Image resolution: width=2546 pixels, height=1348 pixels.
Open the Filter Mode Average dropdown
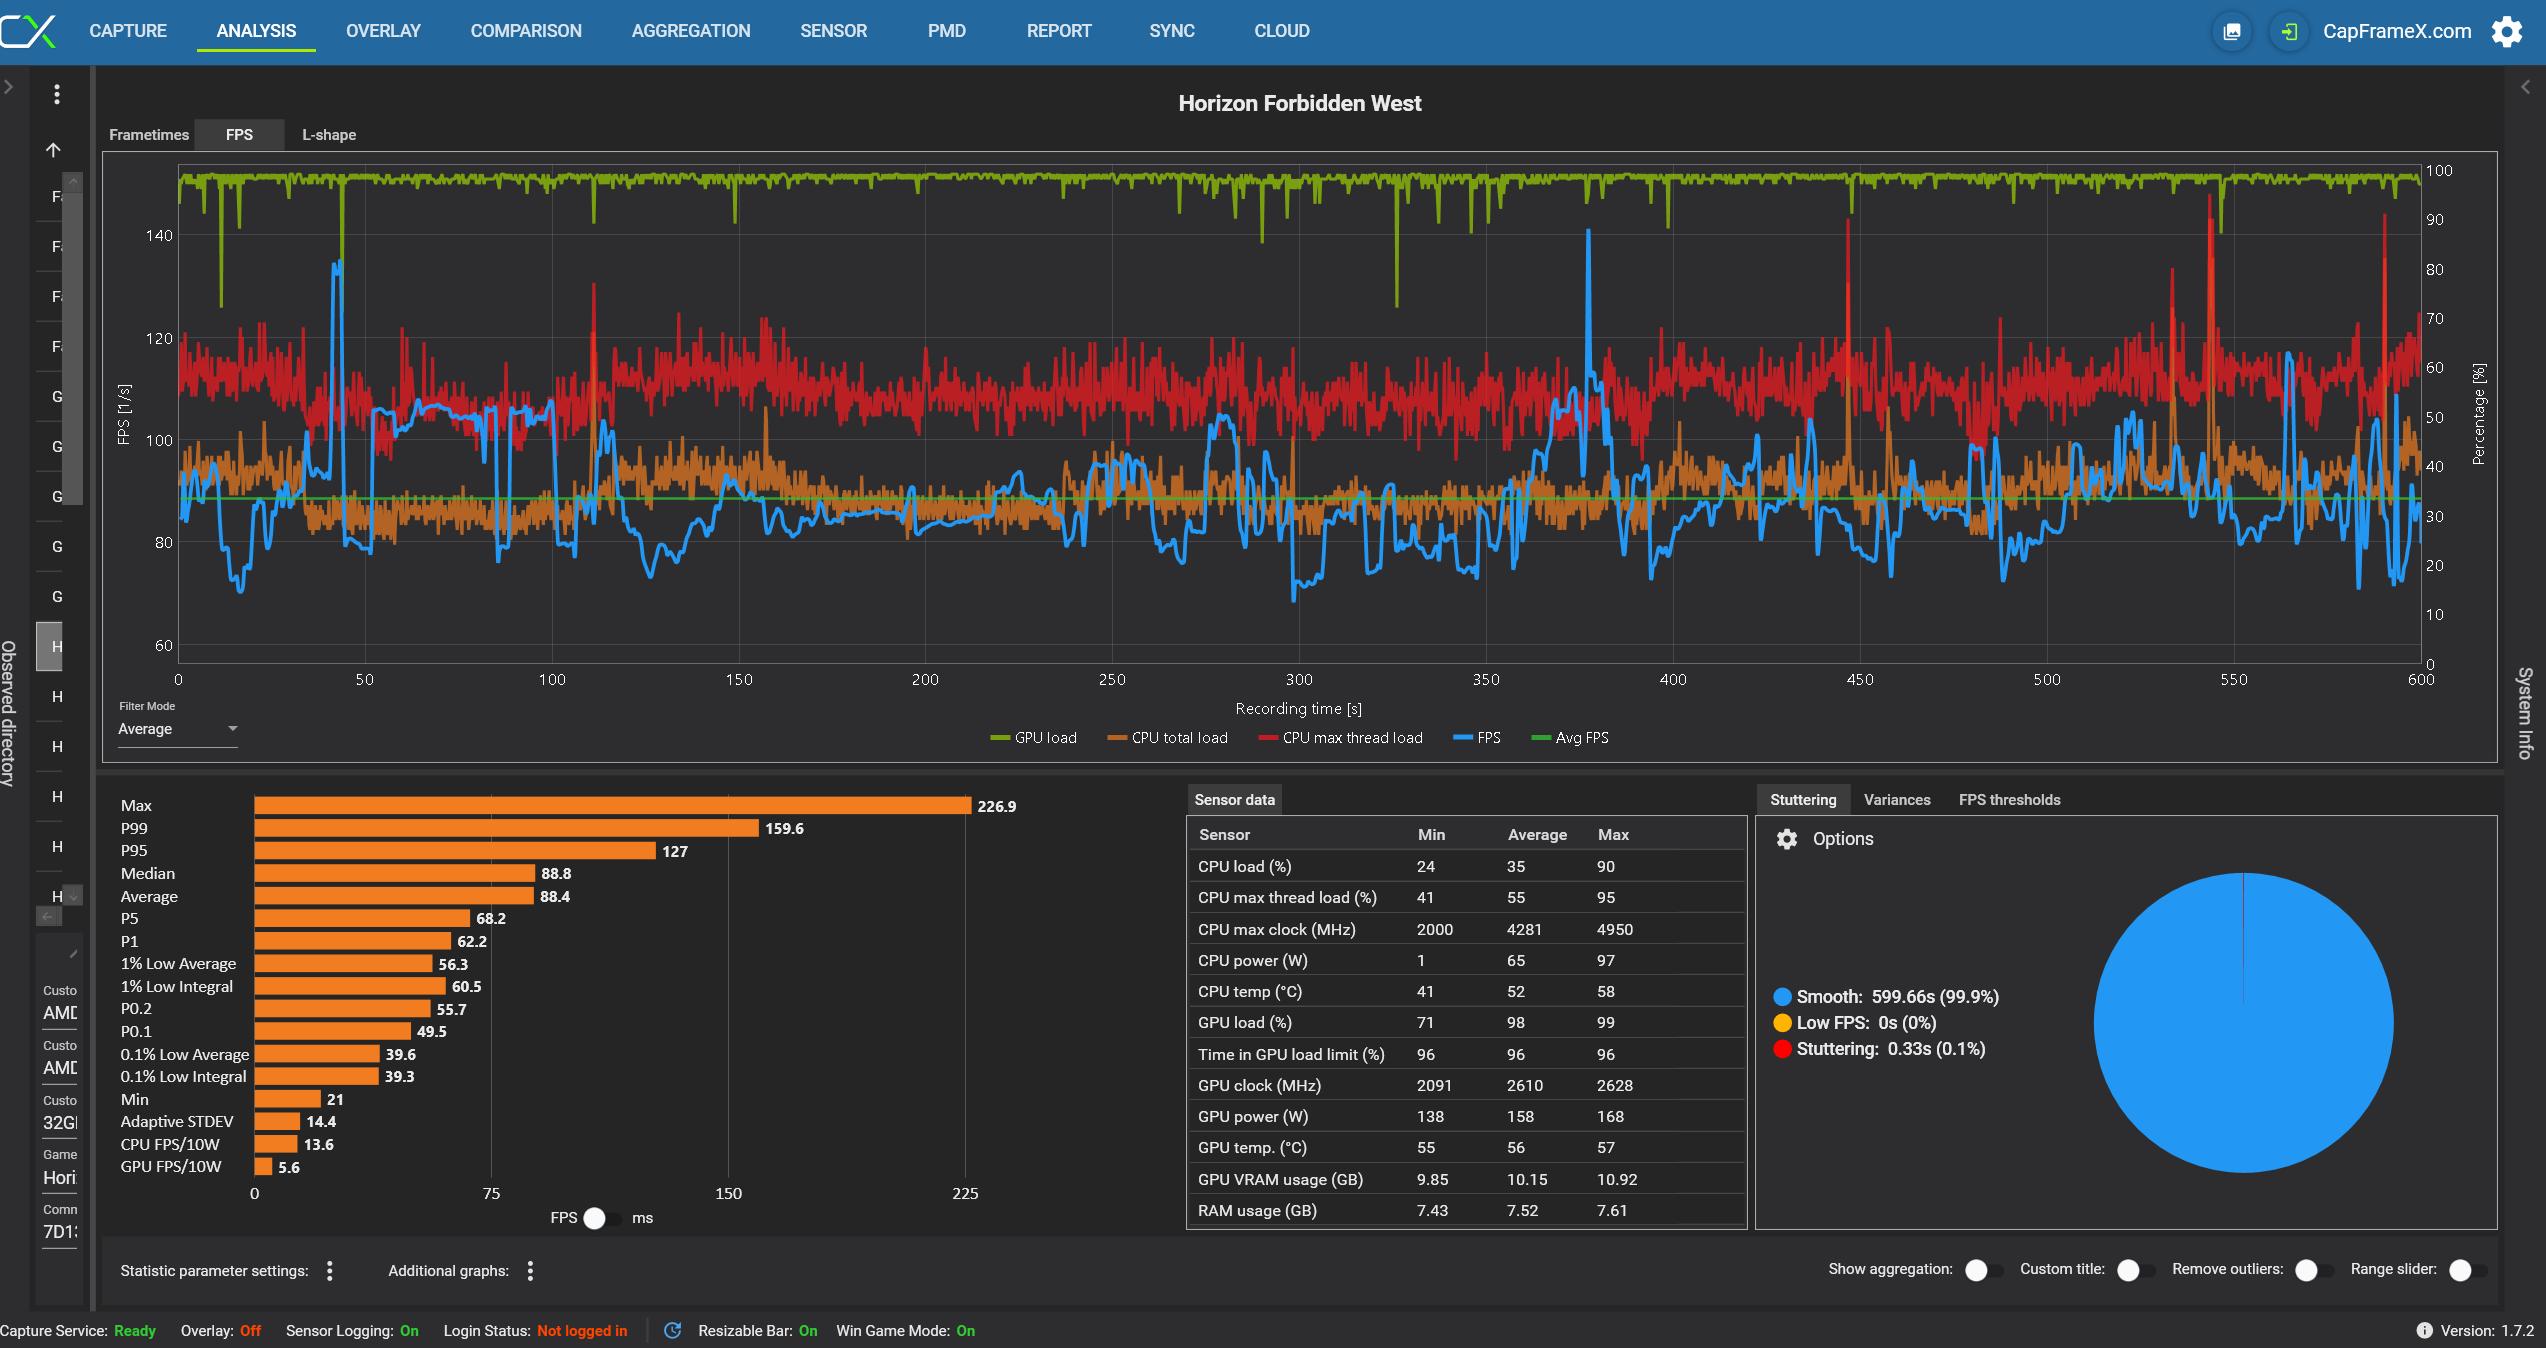pos(177,729)
